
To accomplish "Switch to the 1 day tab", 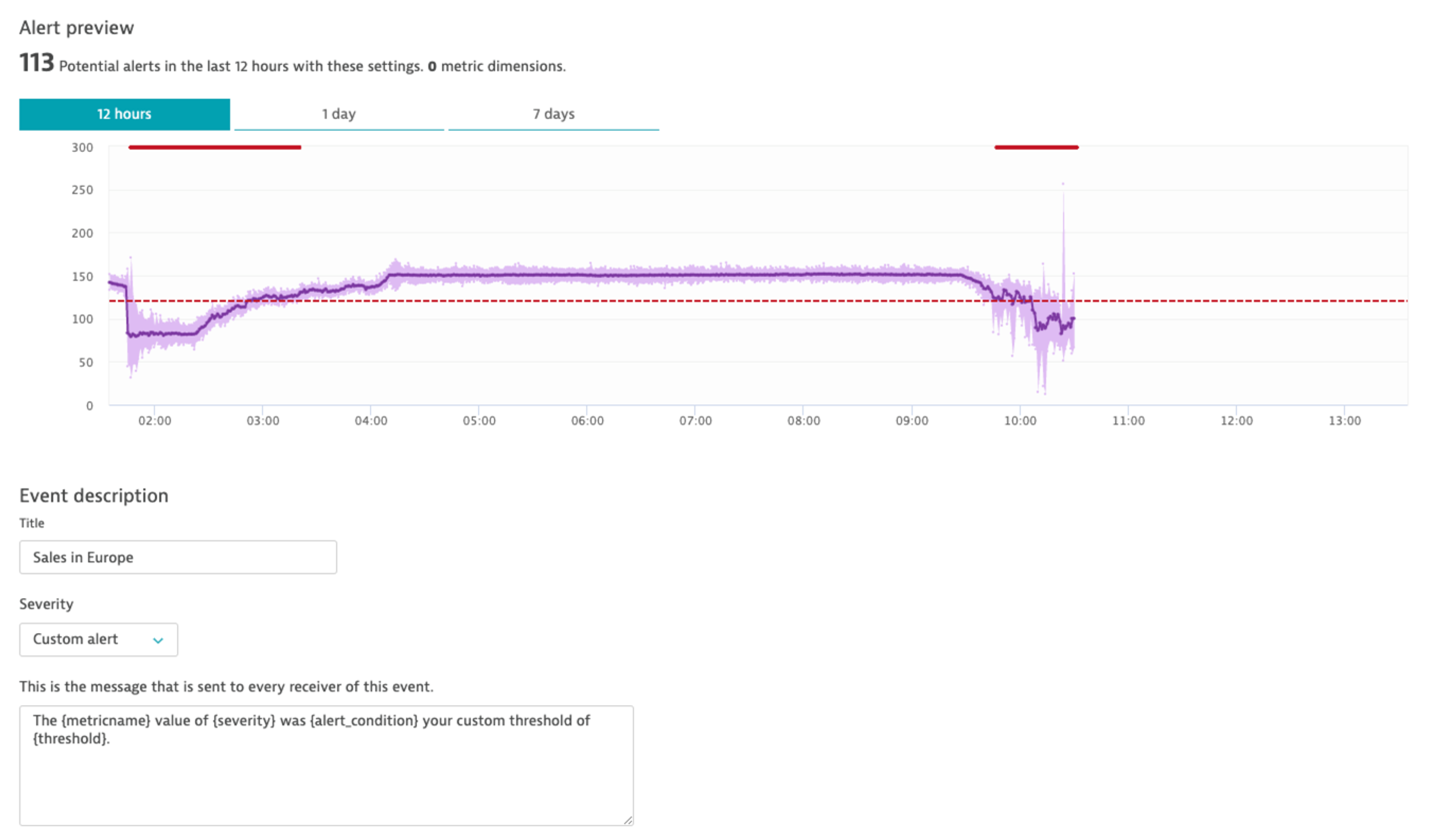I will 339,114.
